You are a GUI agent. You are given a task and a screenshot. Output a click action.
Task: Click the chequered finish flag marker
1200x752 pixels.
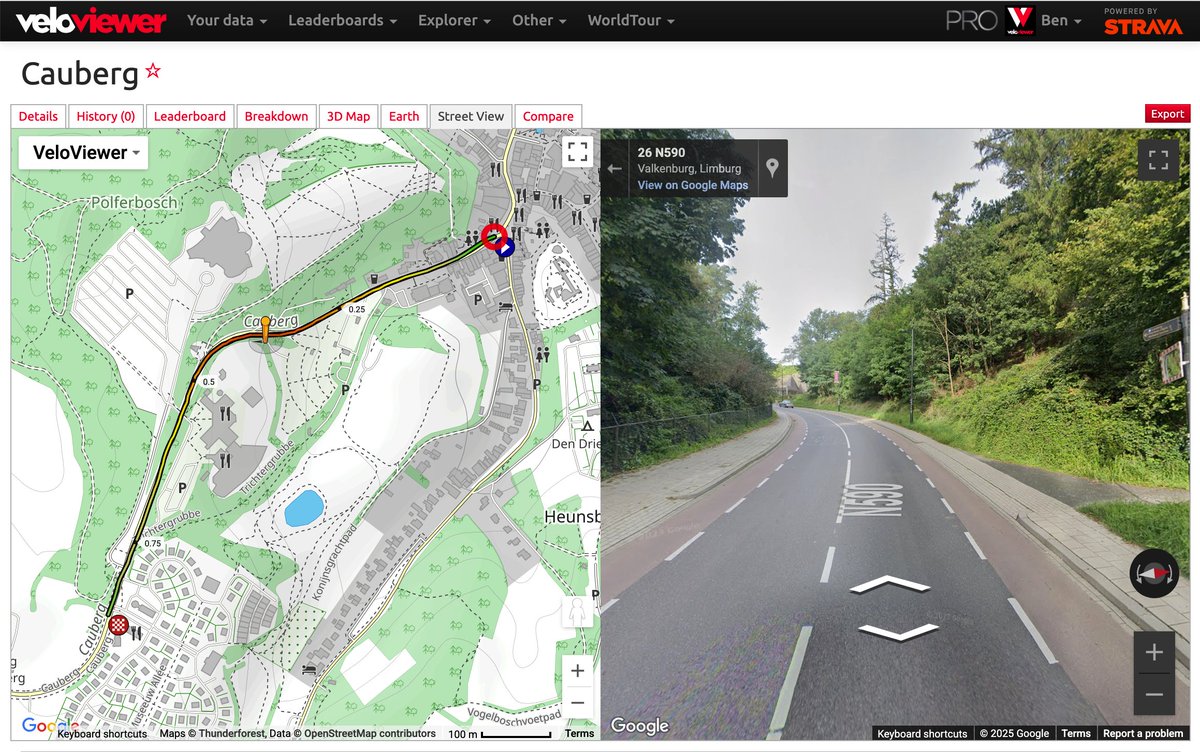click(x=118, y=626)
